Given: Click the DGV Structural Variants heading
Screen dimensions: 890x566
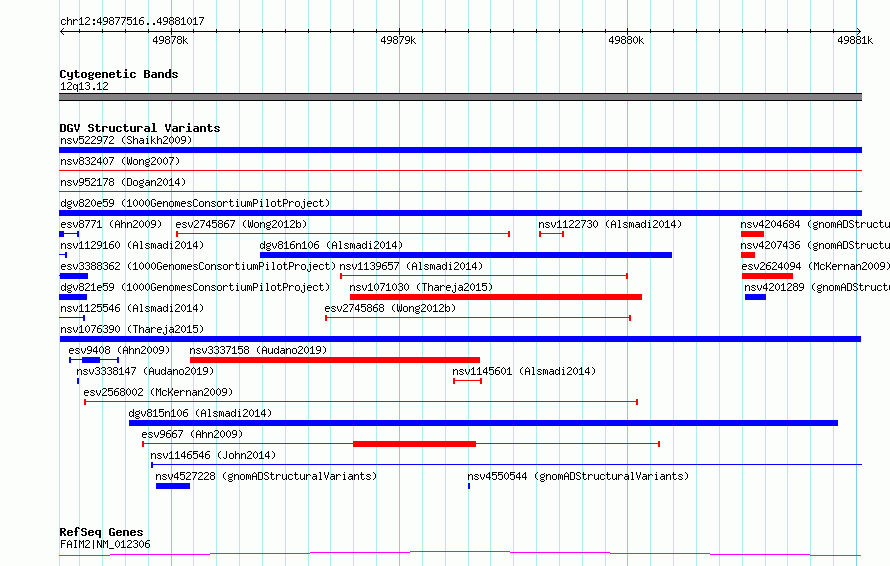Looking at the screenshot, I should 140,128.
